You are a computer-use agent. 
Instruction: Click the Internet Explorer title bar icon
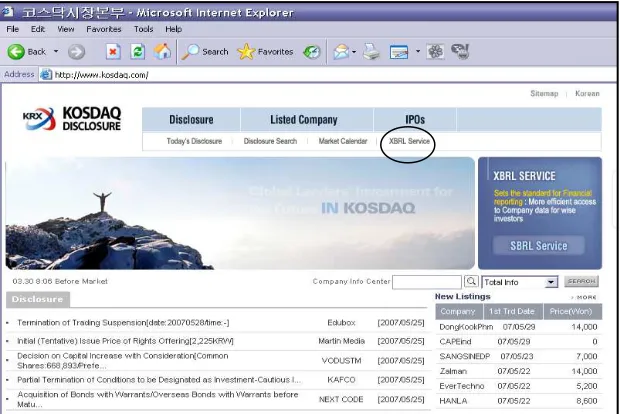[x=8, y=12]
